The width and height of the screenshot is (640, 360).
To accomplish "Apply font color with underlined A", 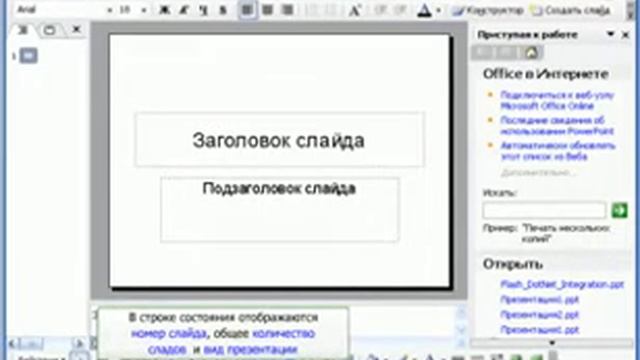I will point(424,10).
